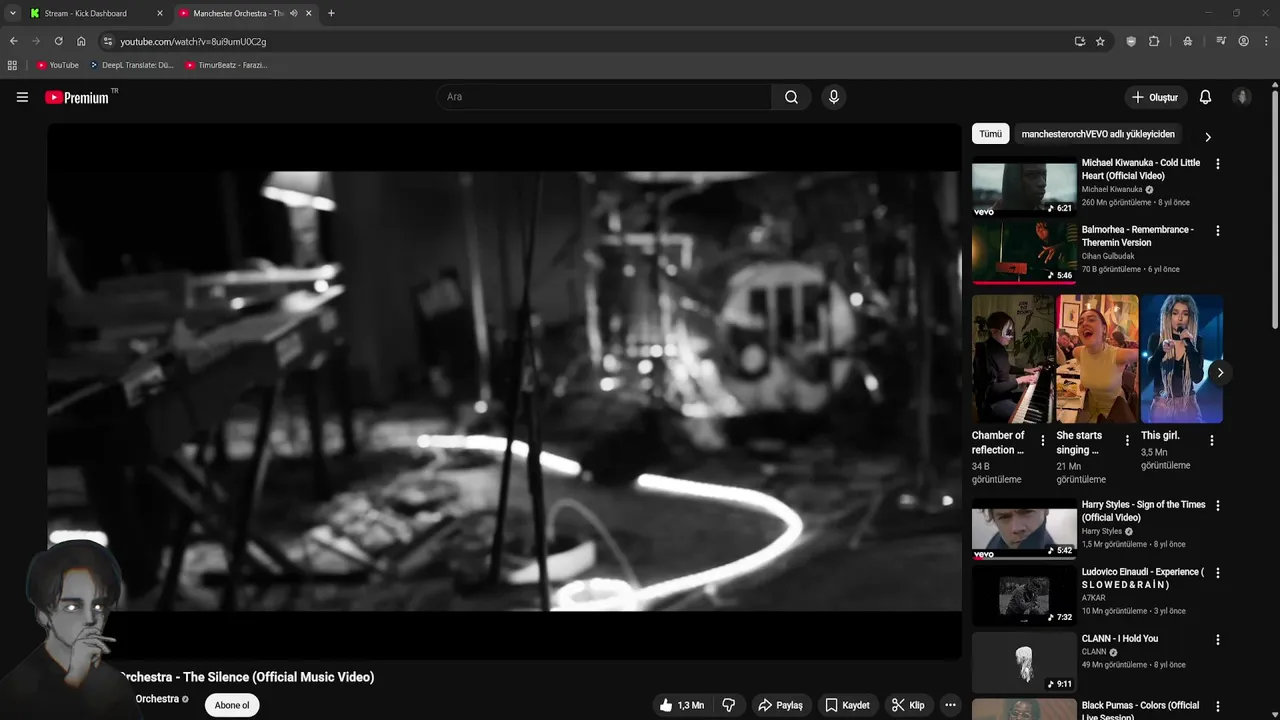Open the YouTube guide hamburger menu
The width and height of the screenshot is (1280, 720).
[x=22, y=97]
